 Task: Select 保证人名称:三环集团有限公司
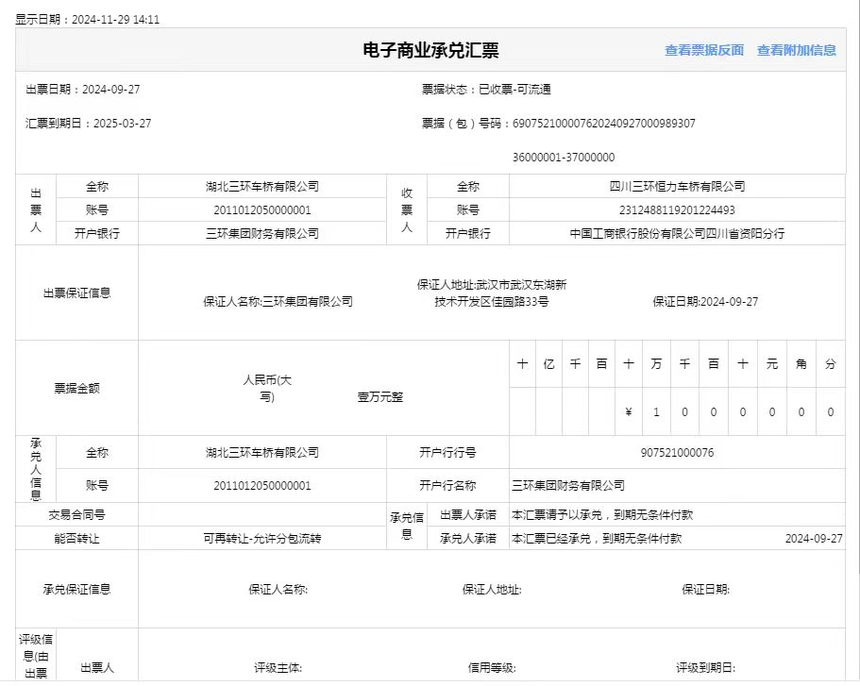(278, 302)
